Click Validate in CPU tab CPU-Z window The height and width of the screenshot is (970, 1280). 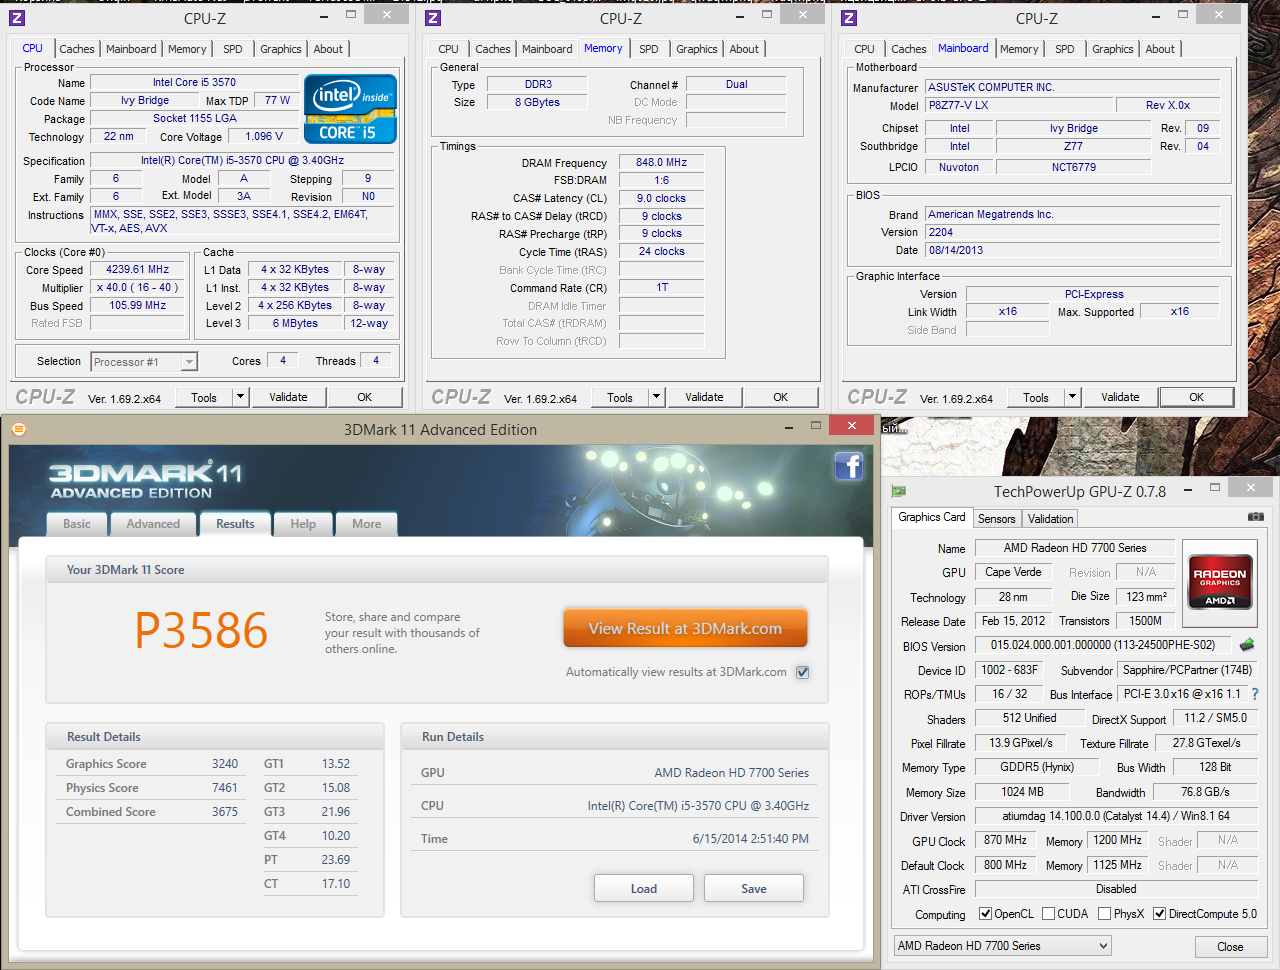(x=288, y=397)
